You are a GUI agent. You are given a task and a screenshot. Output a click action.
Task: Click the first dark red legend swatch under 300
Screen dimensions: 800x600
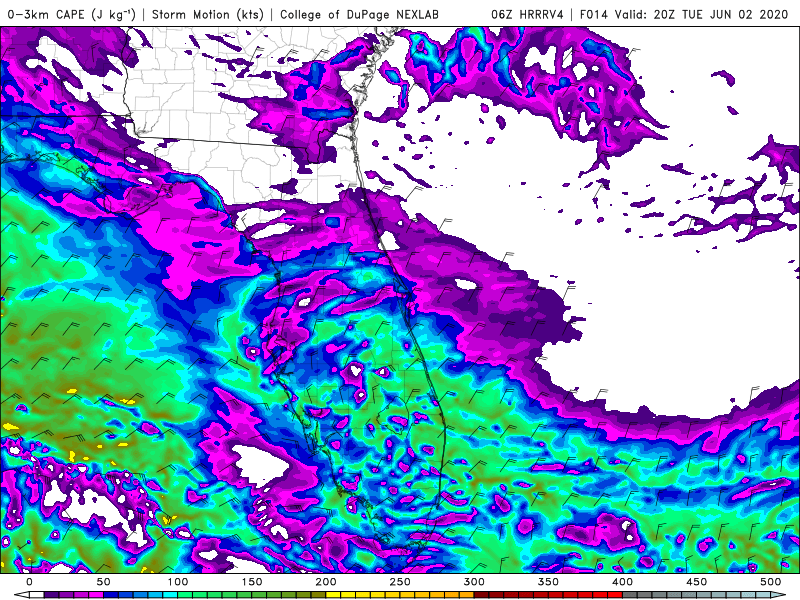481,595
